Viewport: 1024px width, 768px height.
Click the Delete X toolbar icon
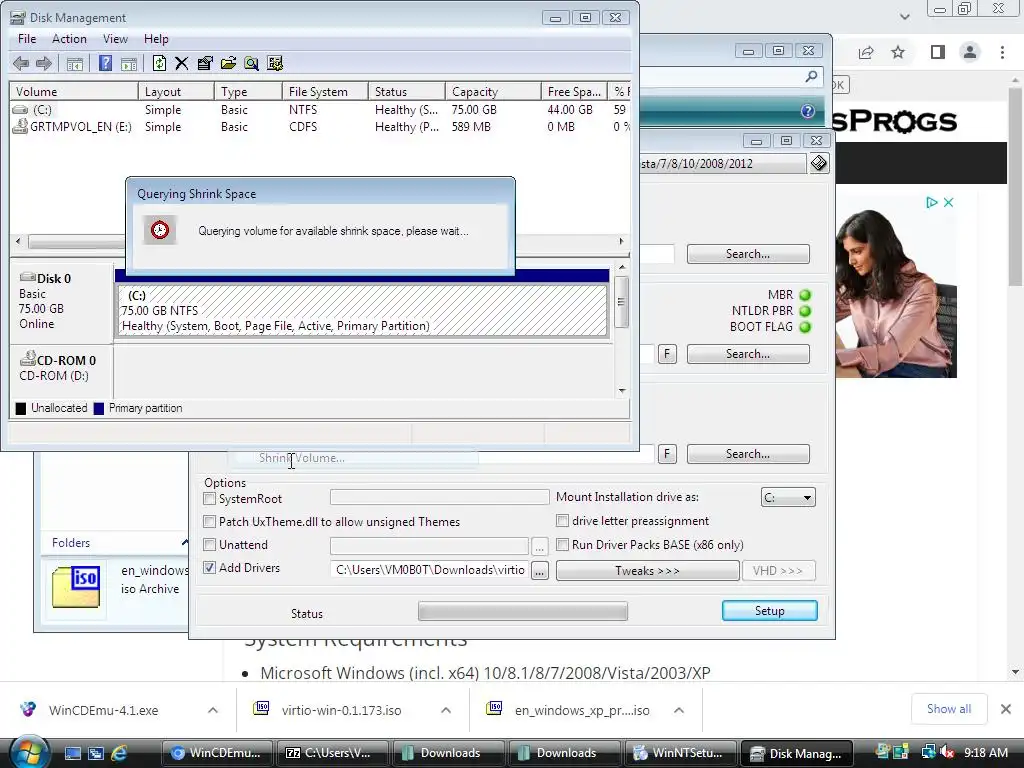tap(182, 63)
